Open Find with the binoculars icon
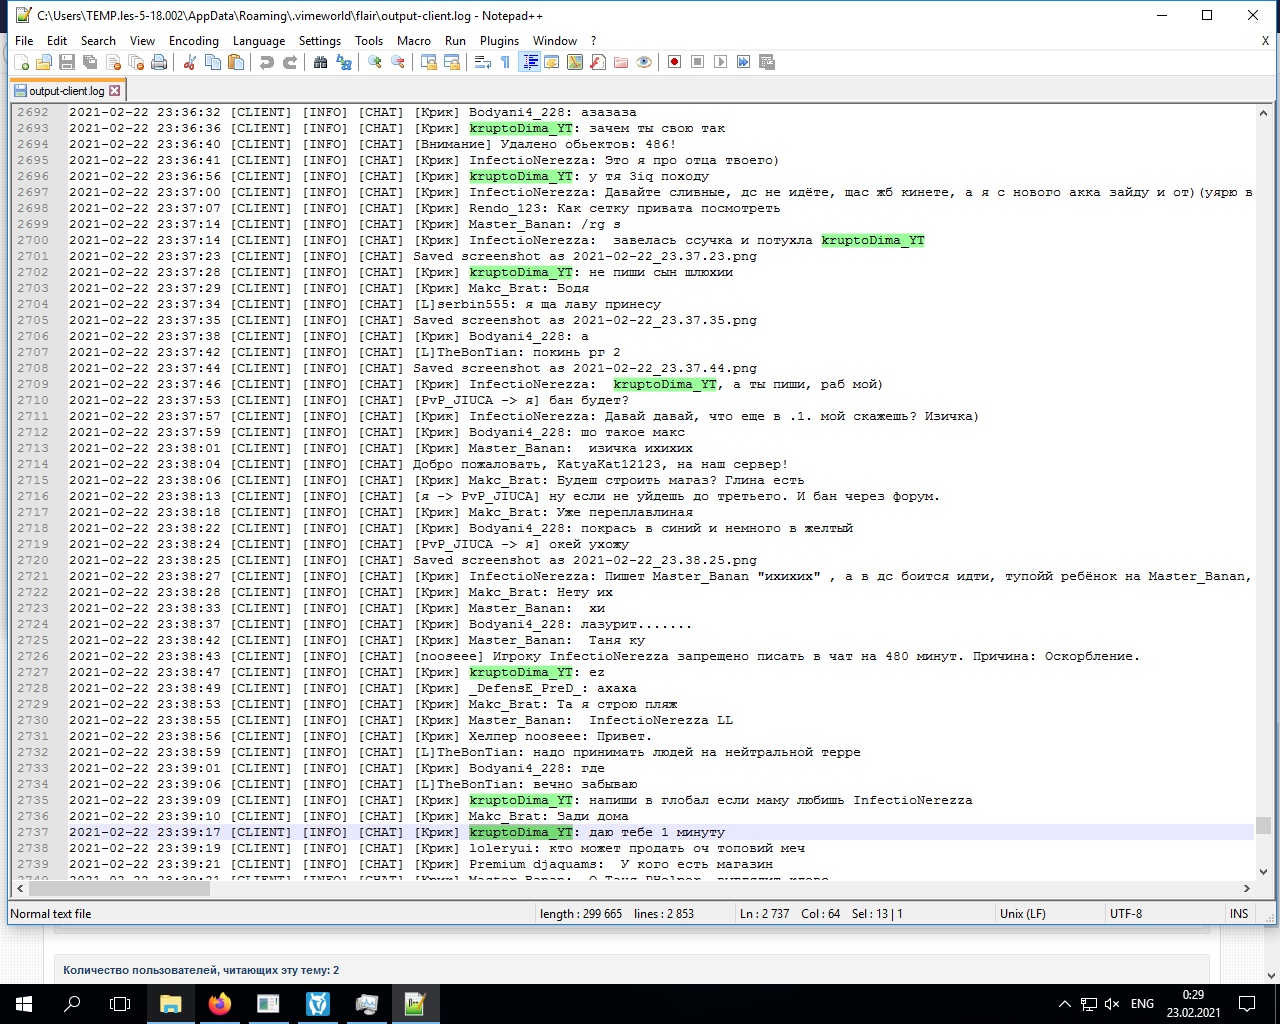Image resolution: width=1280 pixels, height=1024 pixels. click(x=320, y=62)
